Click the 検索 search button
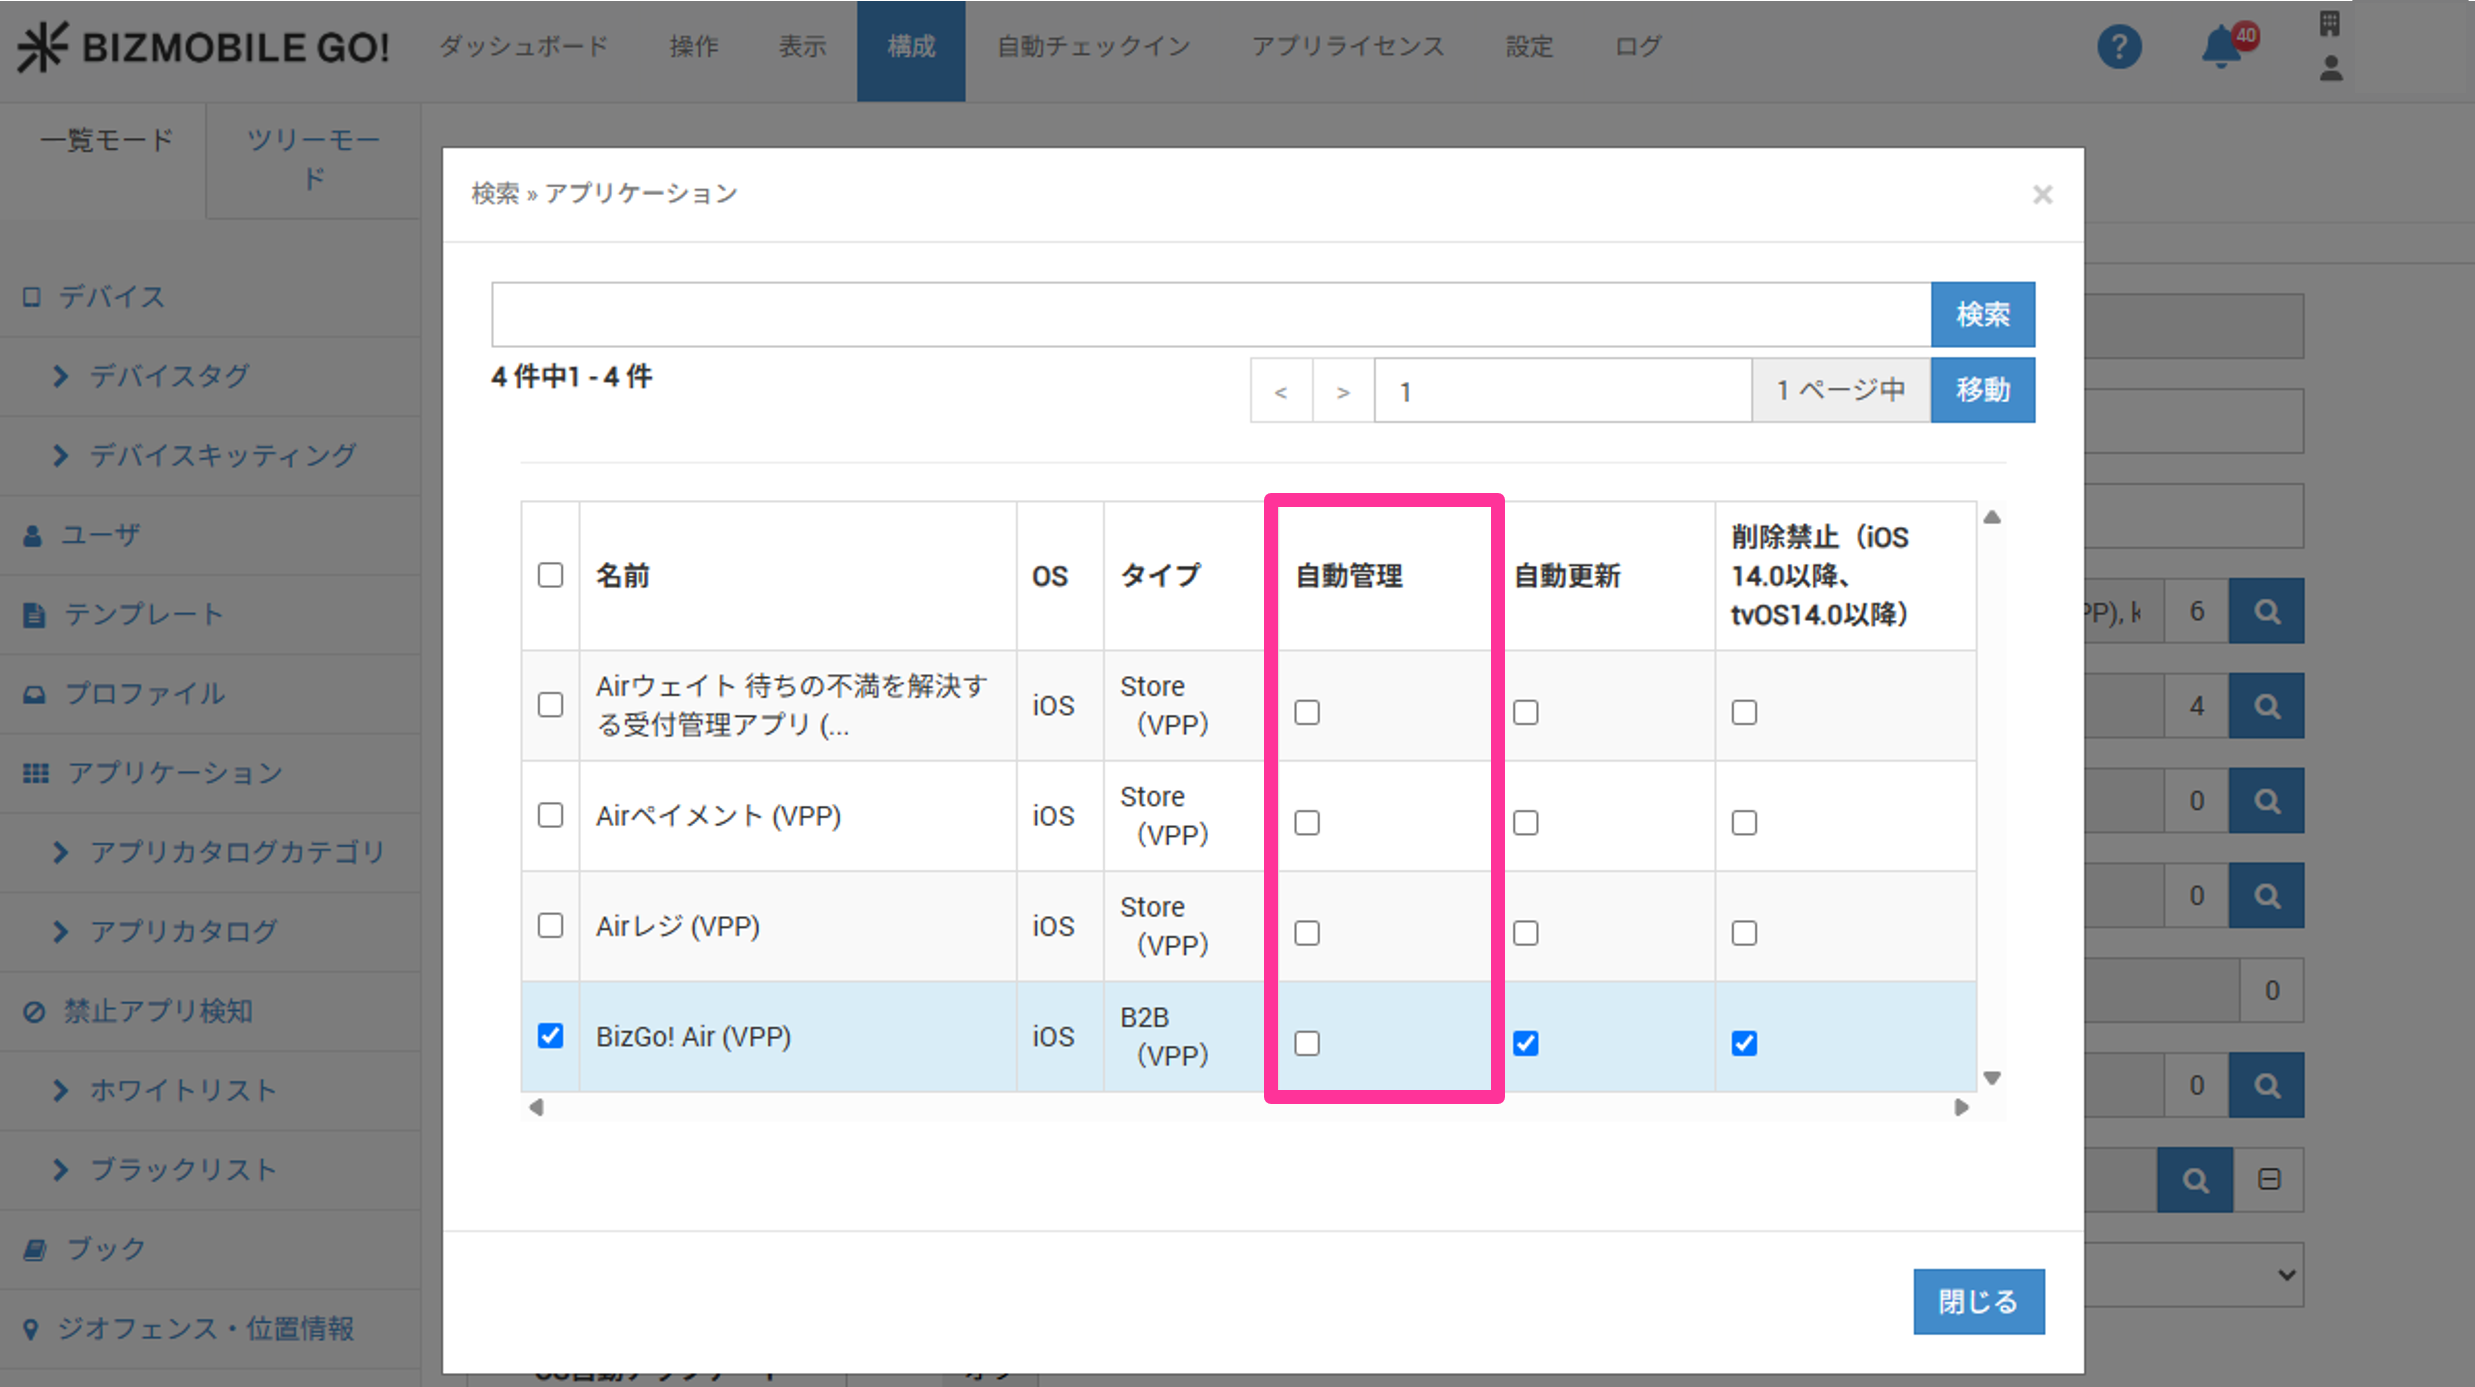 coord(1982,314)
